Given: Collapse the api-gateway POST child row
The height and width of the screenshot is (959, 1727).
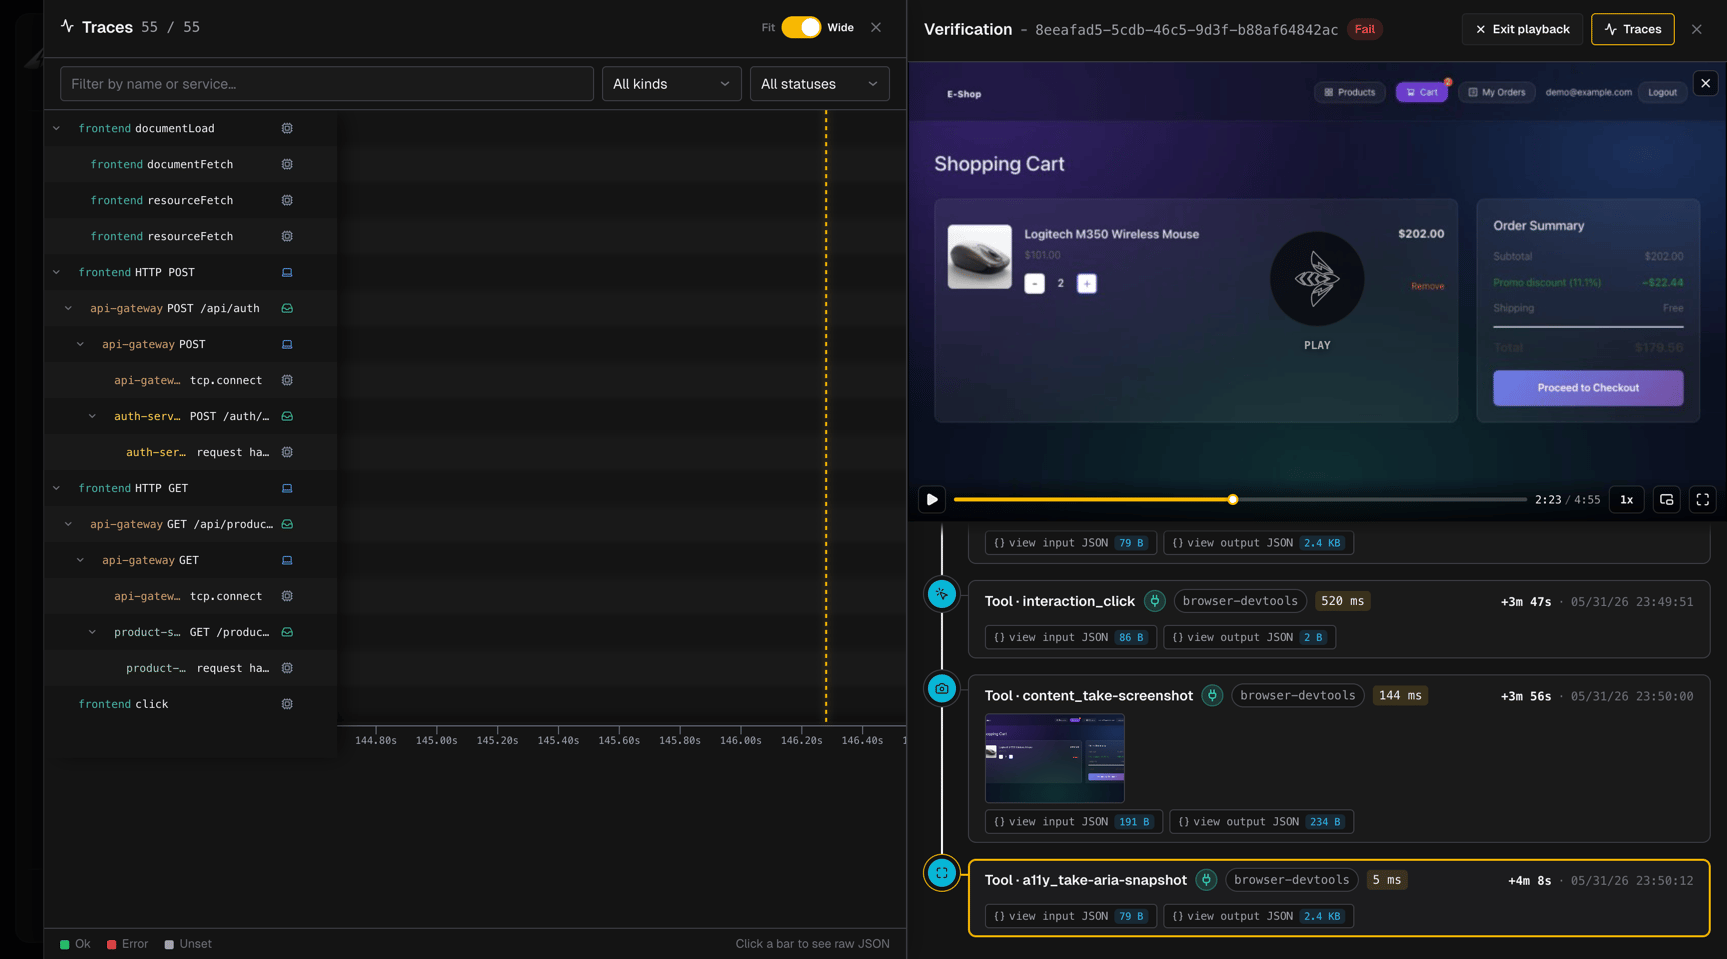Looking at the screenshot, I should point(81,344).
